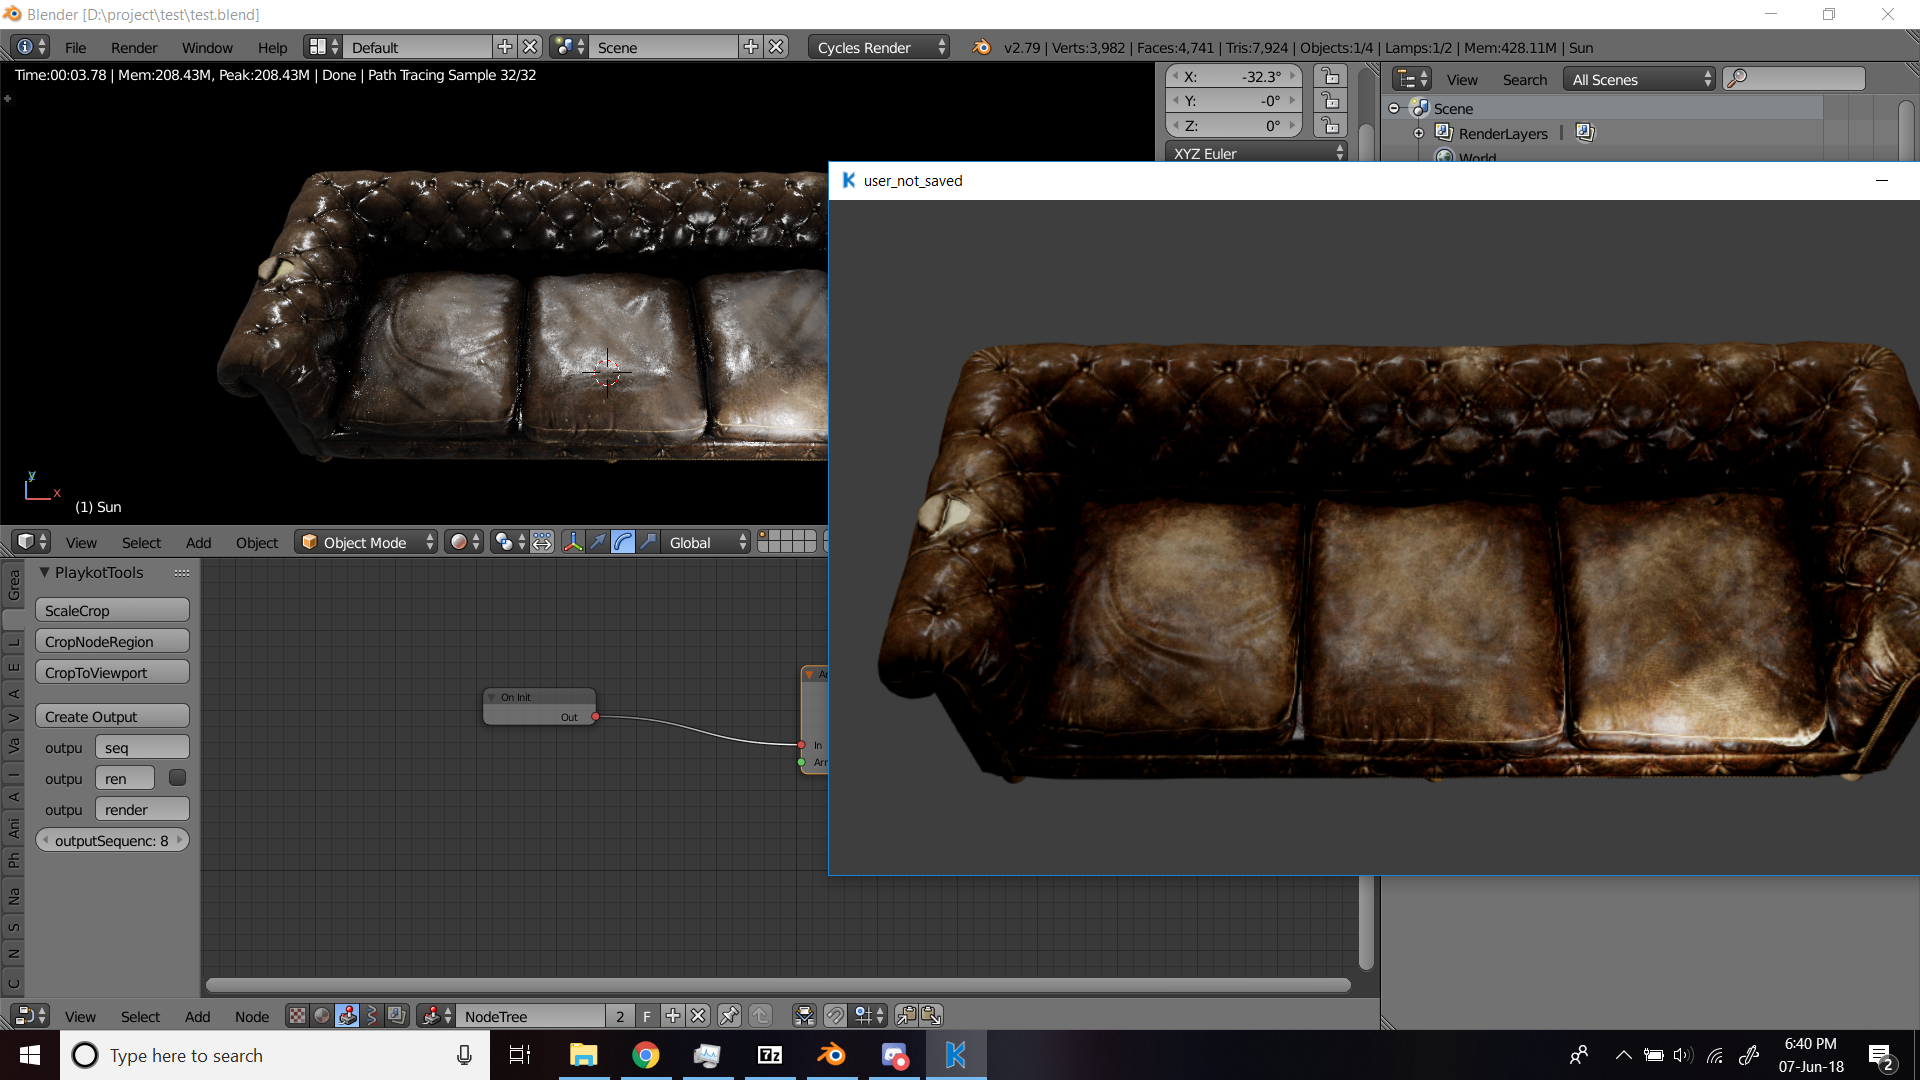Change the Global transform orientation
This screenshot has width=1920, height=1080.
[706, 542]
